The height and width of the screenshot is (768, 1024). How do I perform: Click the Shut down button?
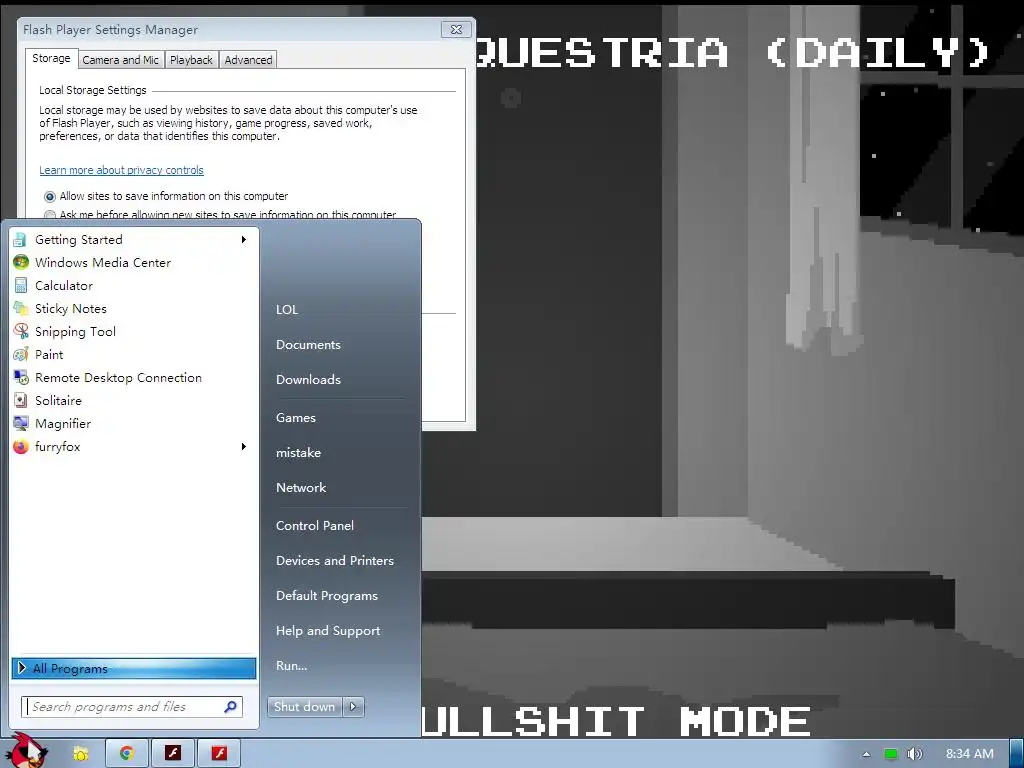[x=304, y=707]
